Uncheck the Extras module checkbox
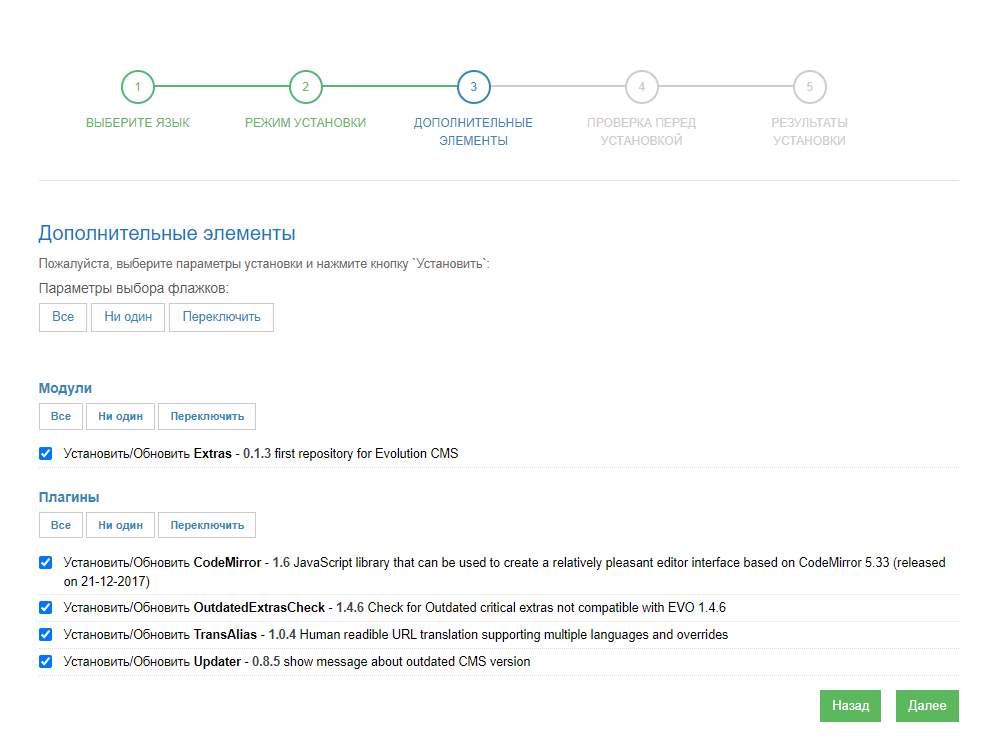Screen dimensions: 996x736 (46, 454)
